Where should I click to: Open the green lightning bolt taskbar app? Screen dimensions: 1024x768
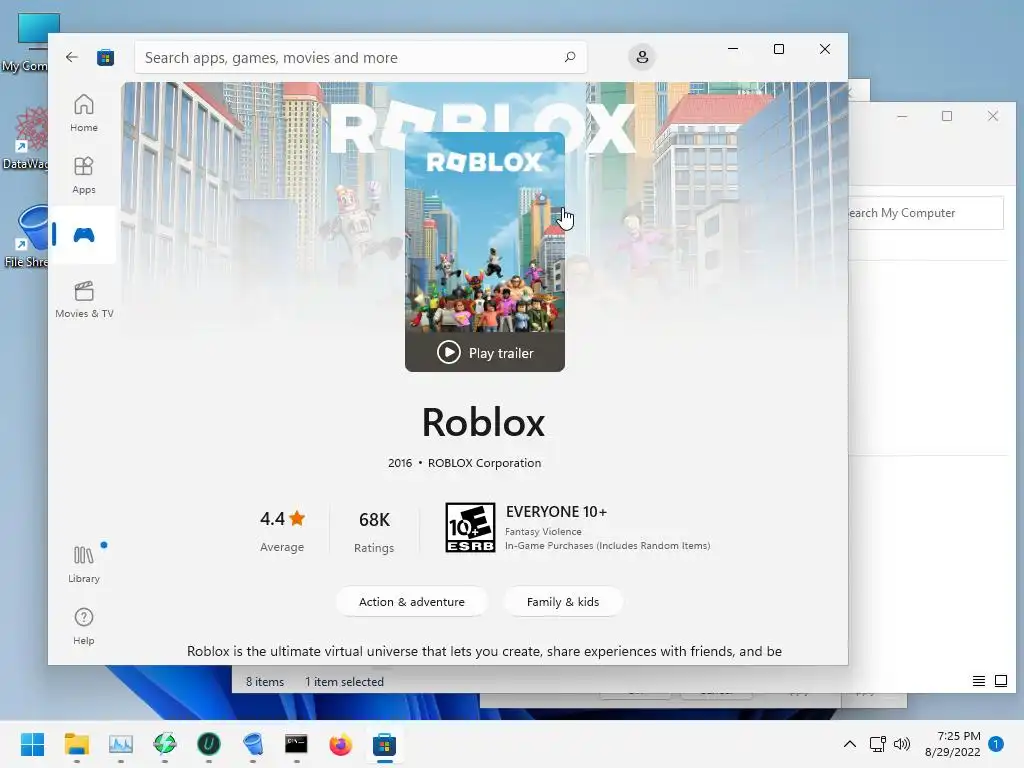(165, 744)
